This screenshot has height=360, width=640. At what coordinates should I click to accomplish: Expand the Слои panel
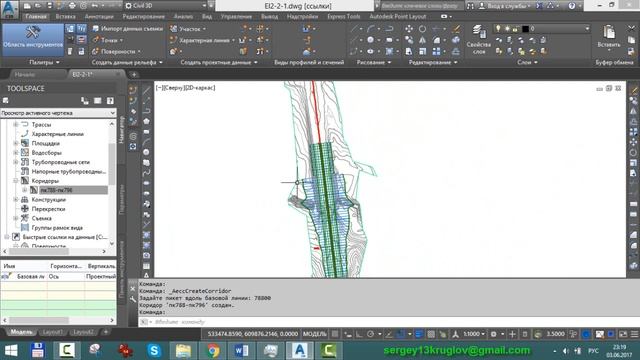(527, 62)
